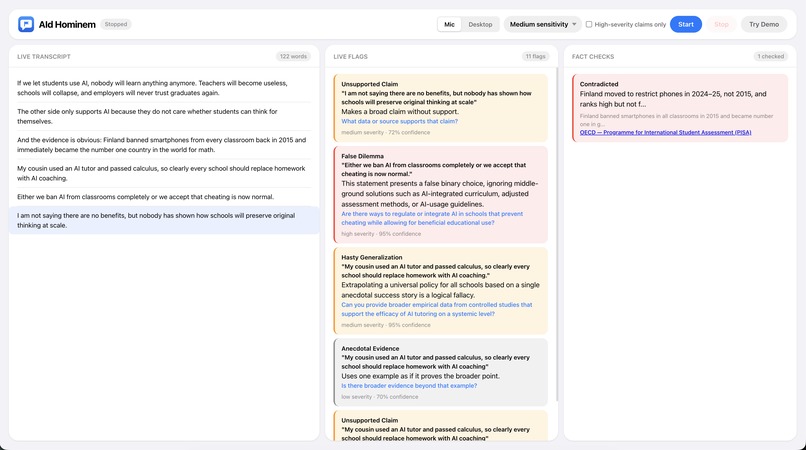
Task: Click 'low severity · 70% confidence' label
Action: point(380,397)
